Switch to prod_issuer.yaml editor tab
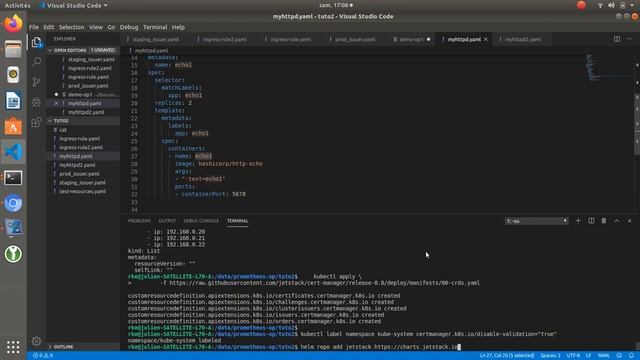 tap(355, 40)
